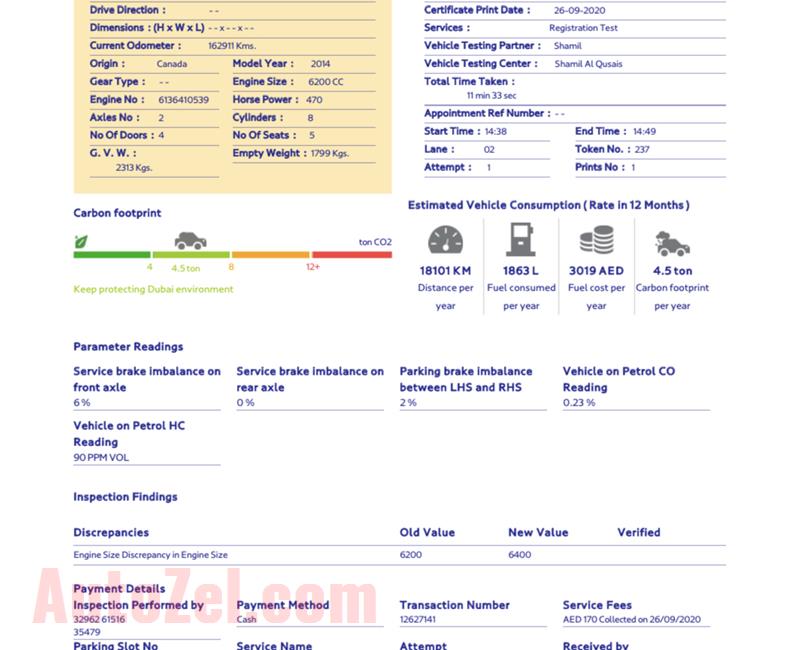
Task: Click the red segment of the carbon bar
Action: pos(351,255)
